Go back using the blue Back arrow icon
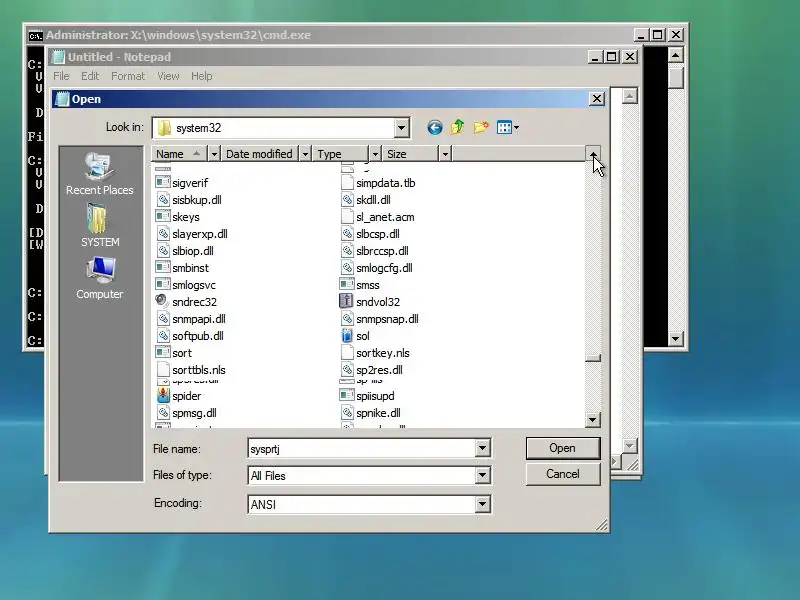This screenshot has width=800, height=600. [435, 128]
